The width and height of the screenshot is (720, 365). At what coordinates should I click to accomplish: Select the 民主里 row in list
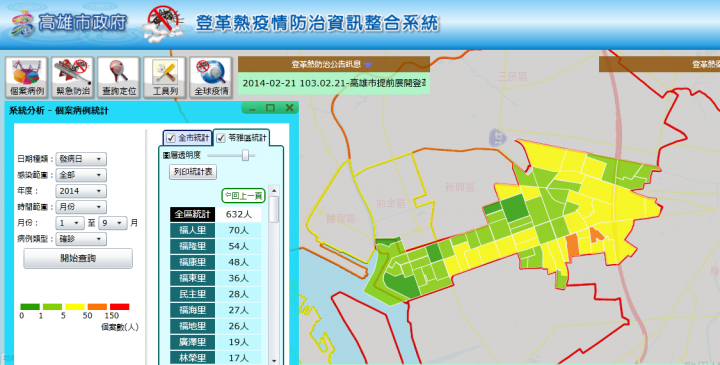point(215,294)
